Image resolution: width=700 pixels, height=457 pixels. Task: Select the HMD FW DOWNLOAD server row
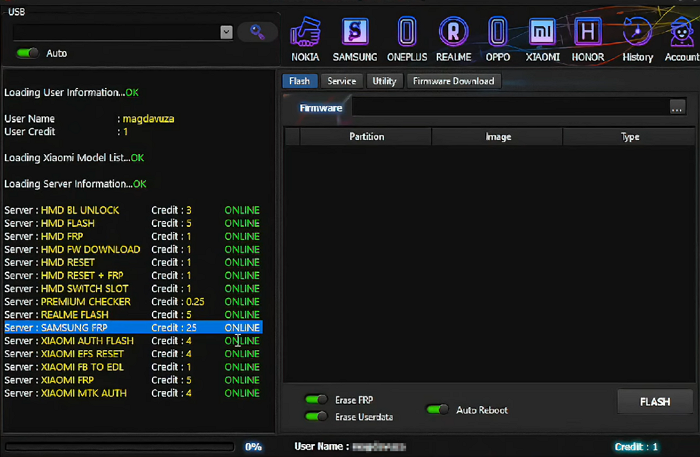pyautogui.click(x=133, y=249)
